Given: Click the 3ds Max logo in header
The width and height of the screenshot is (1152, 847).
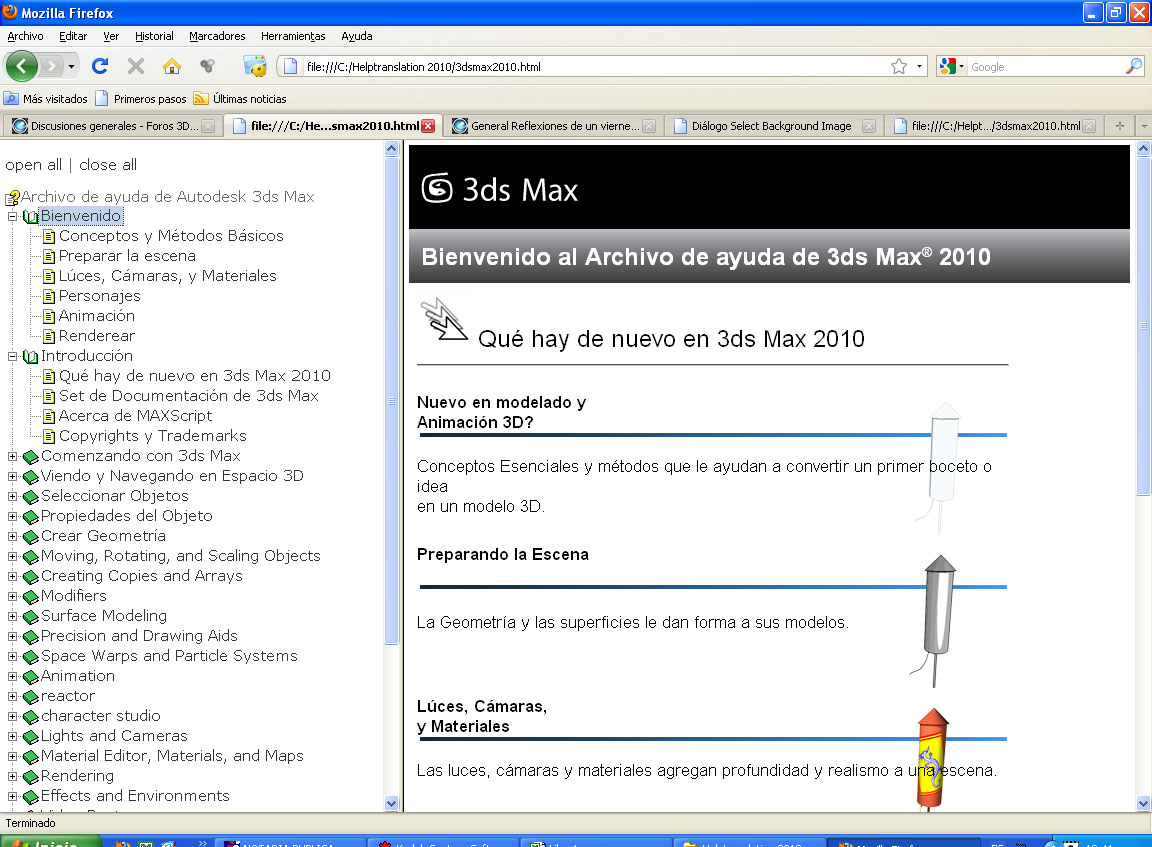Looking at the screenshot, I should click(500, 189).
